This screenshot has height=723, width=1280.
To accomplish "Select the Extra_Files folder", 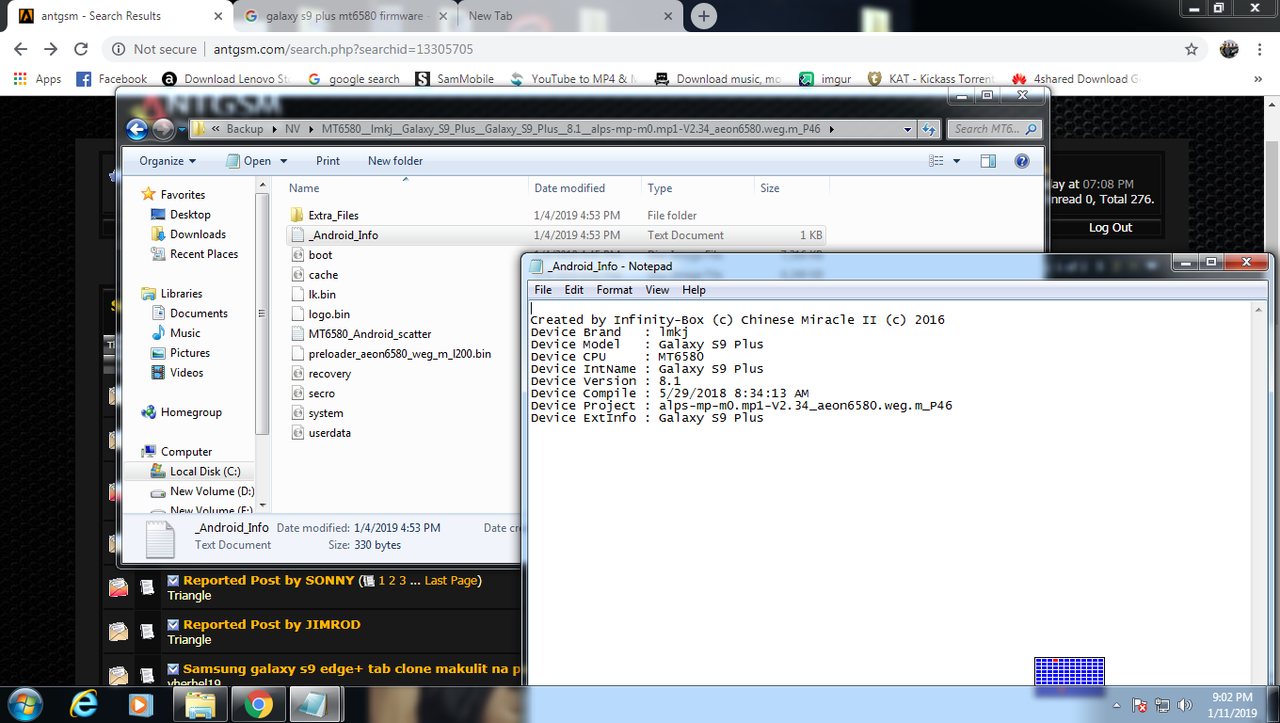I will tap(333, 215).
